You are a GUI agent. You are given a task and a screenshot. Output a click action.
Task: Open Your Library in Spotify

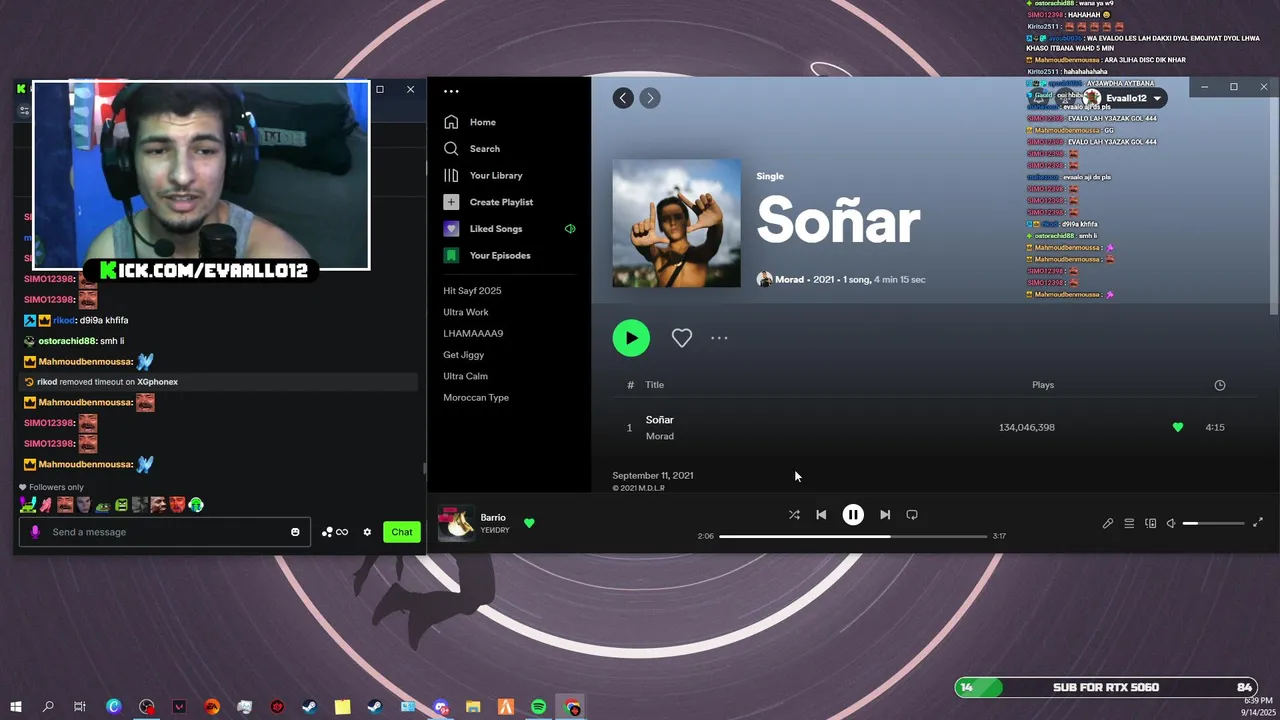[x=483, y=175]
